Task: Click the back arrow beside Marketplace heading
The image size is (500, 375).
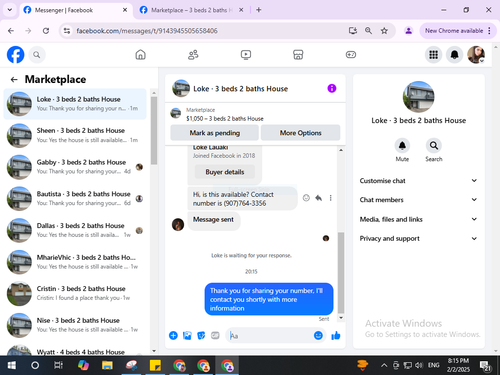Action: [x=14, y=79]
